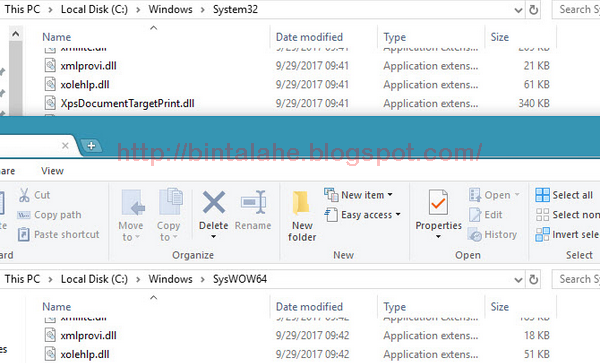Click Paste shortcut in the ribbon
Screen dimensions: 600x363
tap(59, 234)
